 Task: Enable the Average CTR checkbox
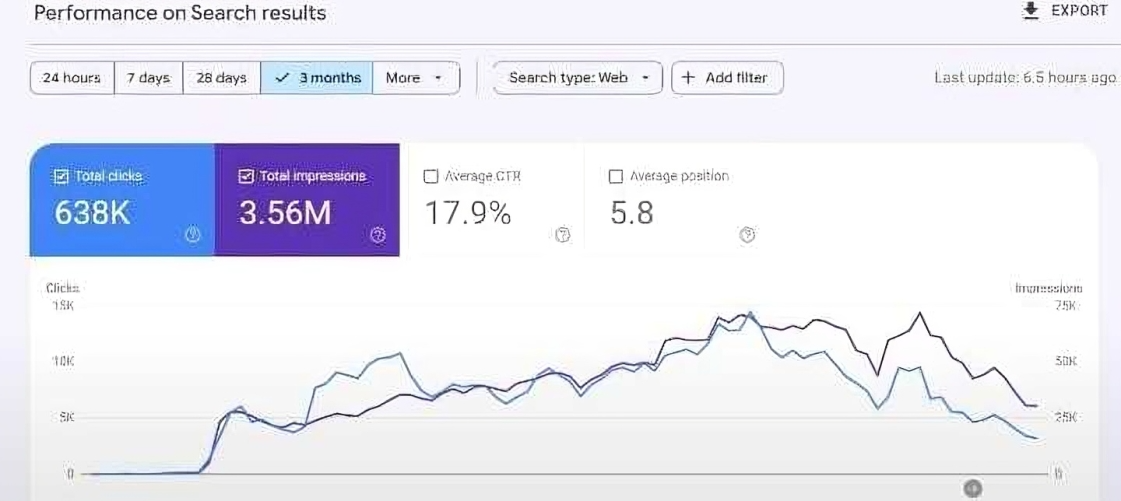click(x=431, y=177)
